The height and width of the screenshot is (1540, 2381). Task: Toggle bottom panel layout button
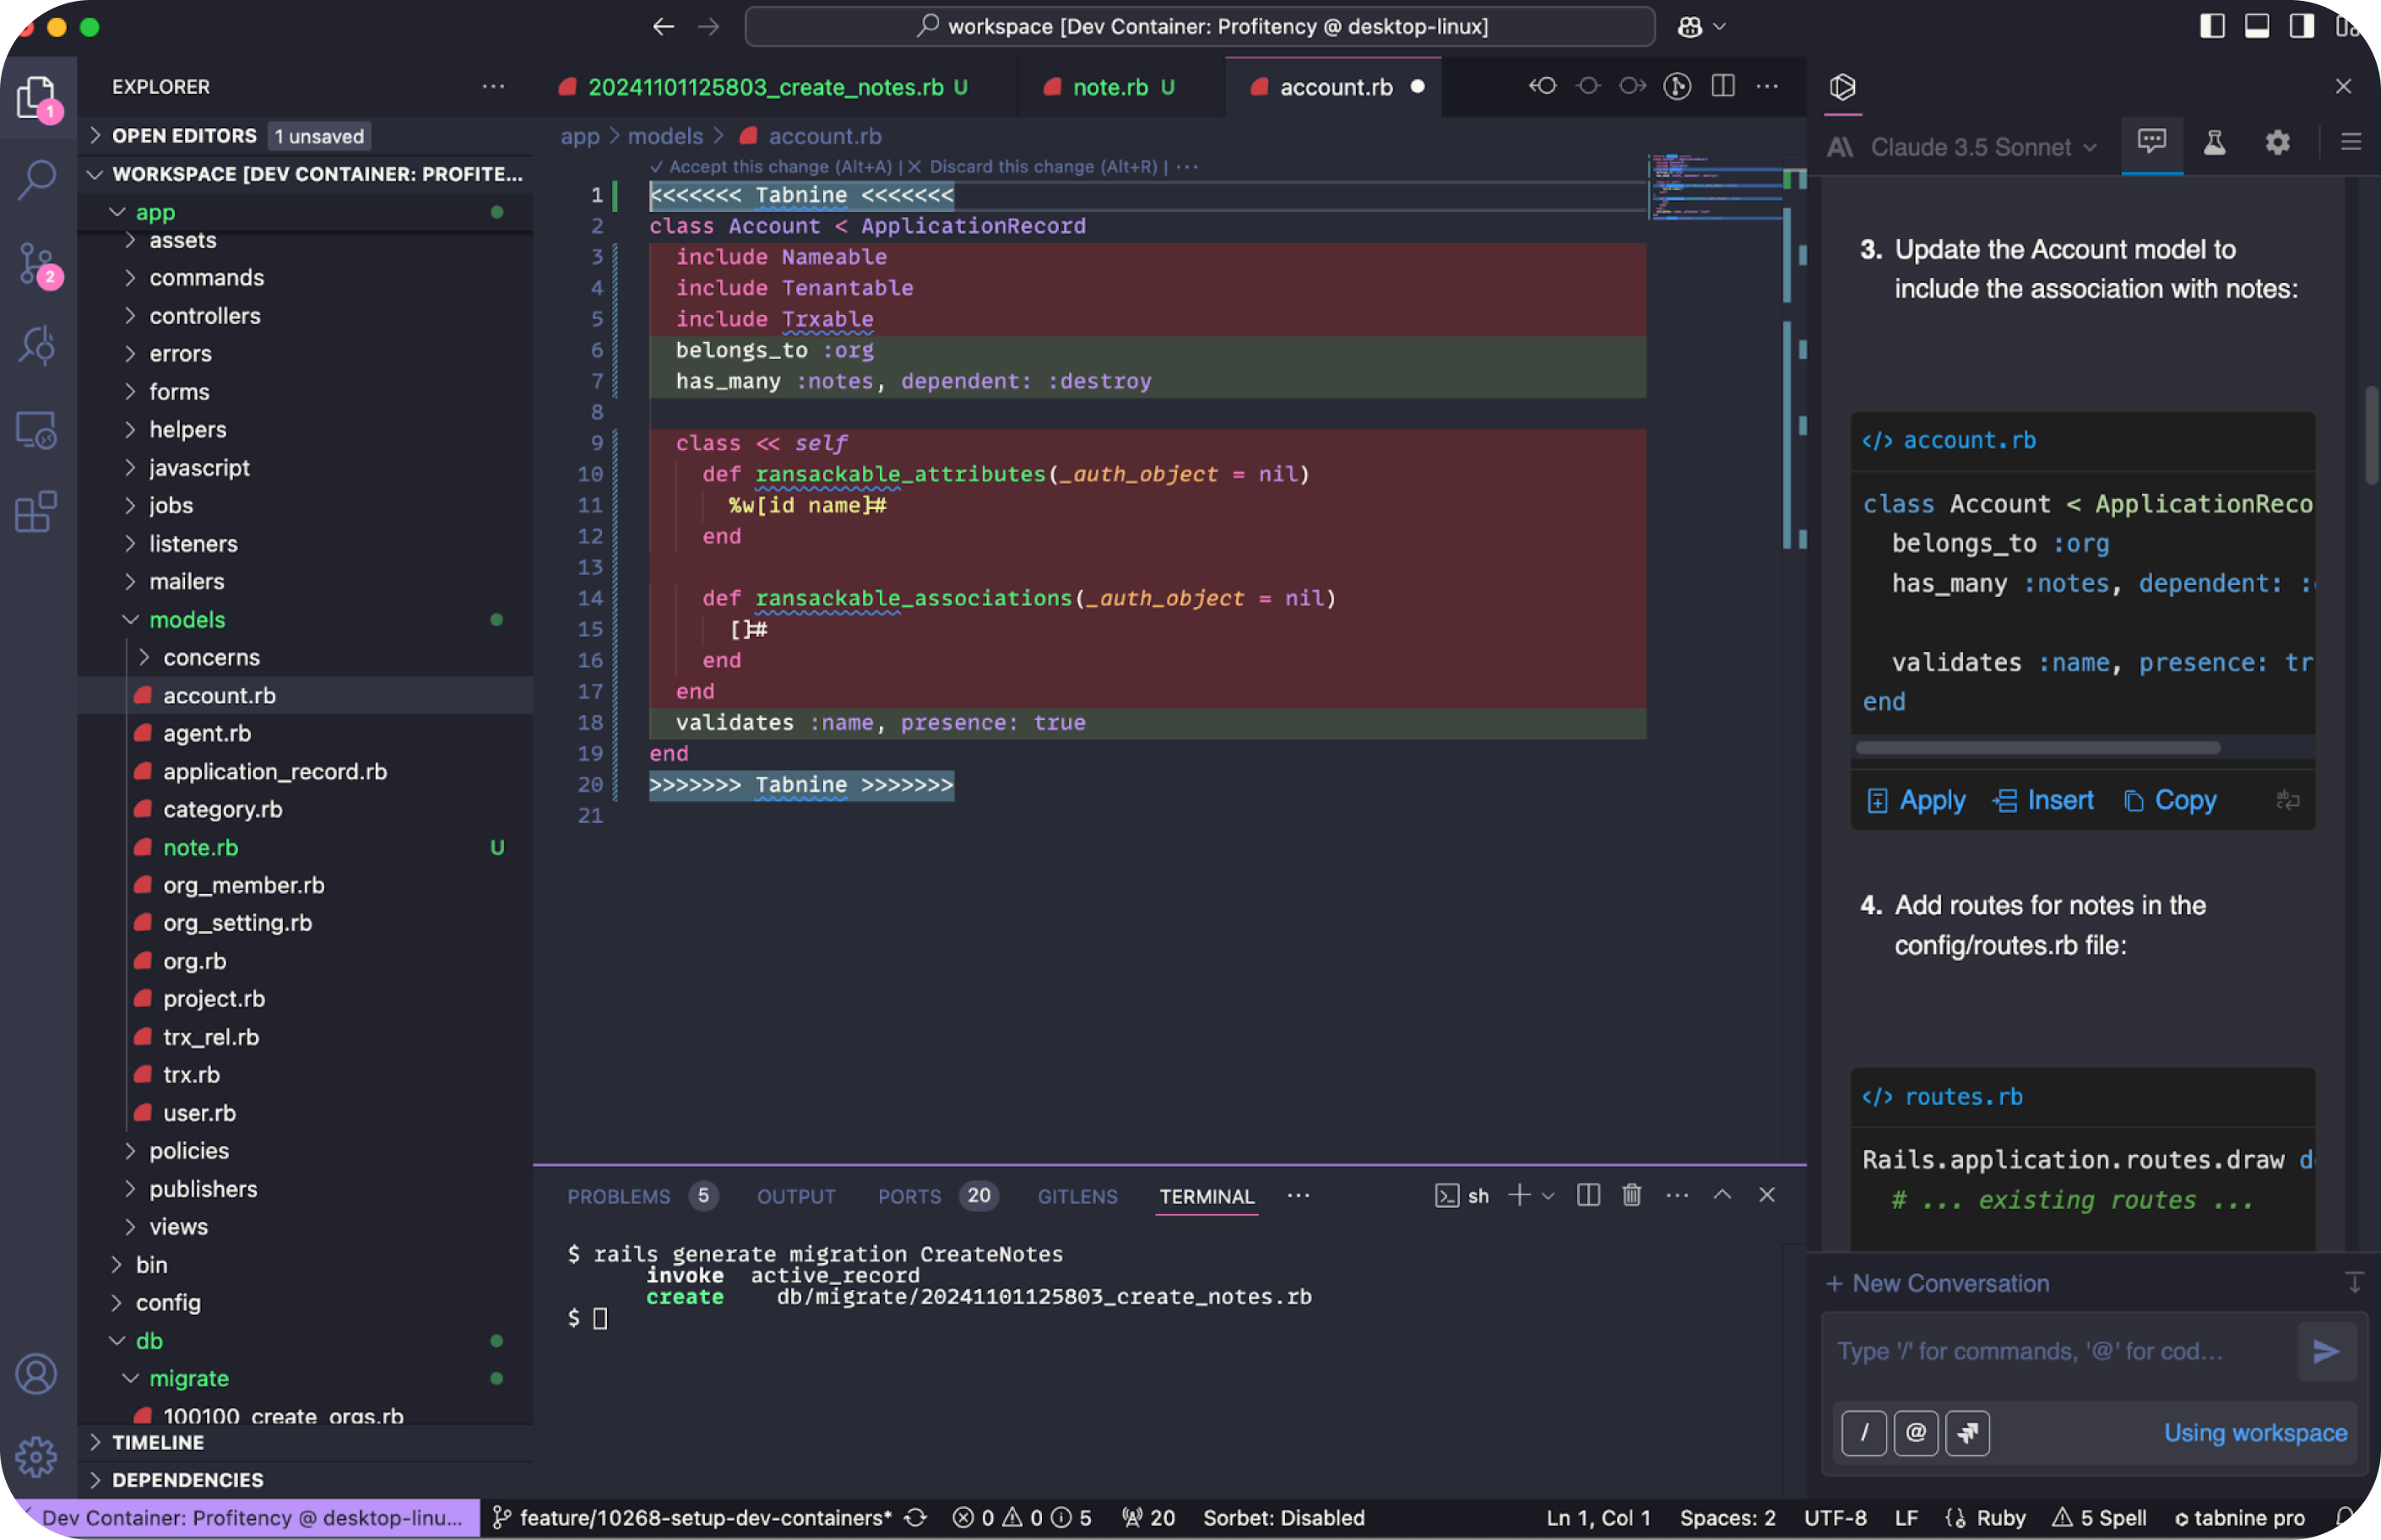pyautogui.click(x=2257, y=26)
